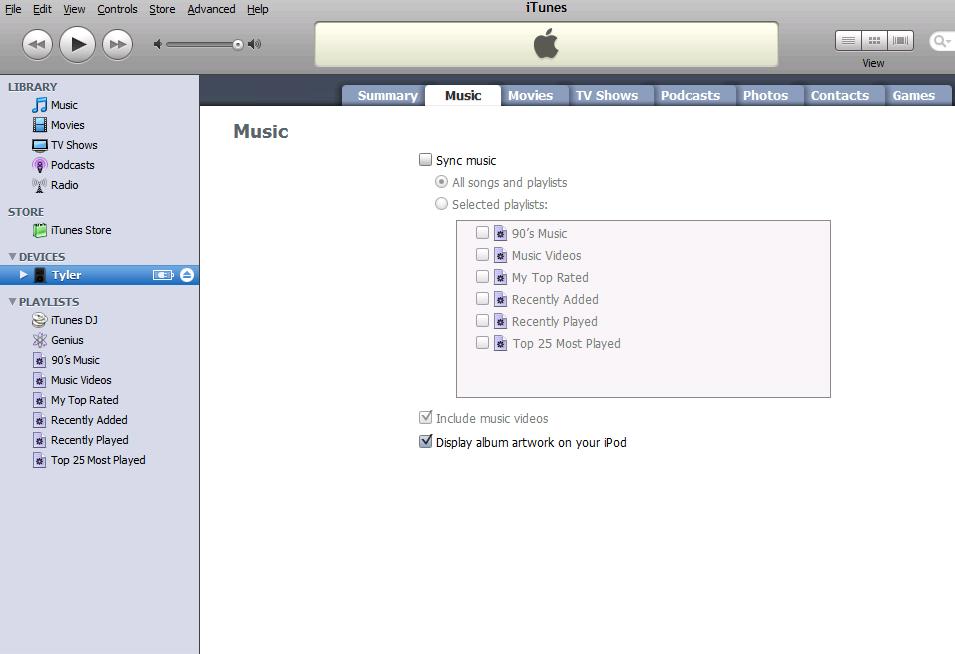The height and width of the screenshot is (654, 955).
Task: Open the Edit menu
Action: (42, 9)
